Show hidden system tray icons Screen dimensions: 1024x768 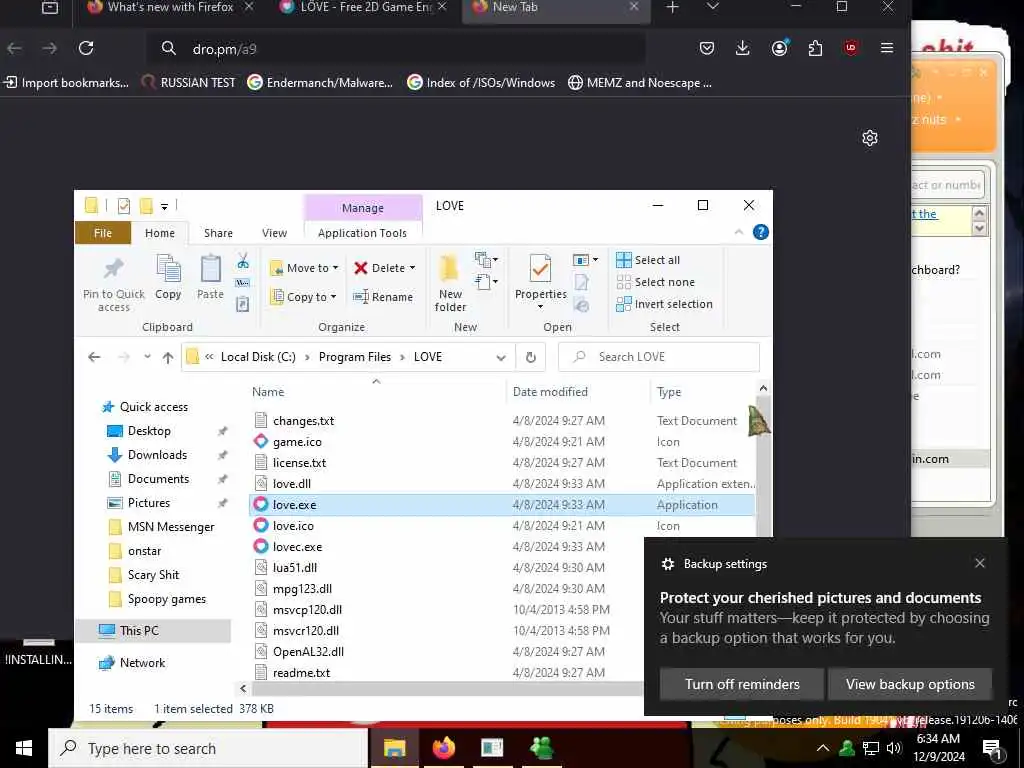(x=823, y=748)
